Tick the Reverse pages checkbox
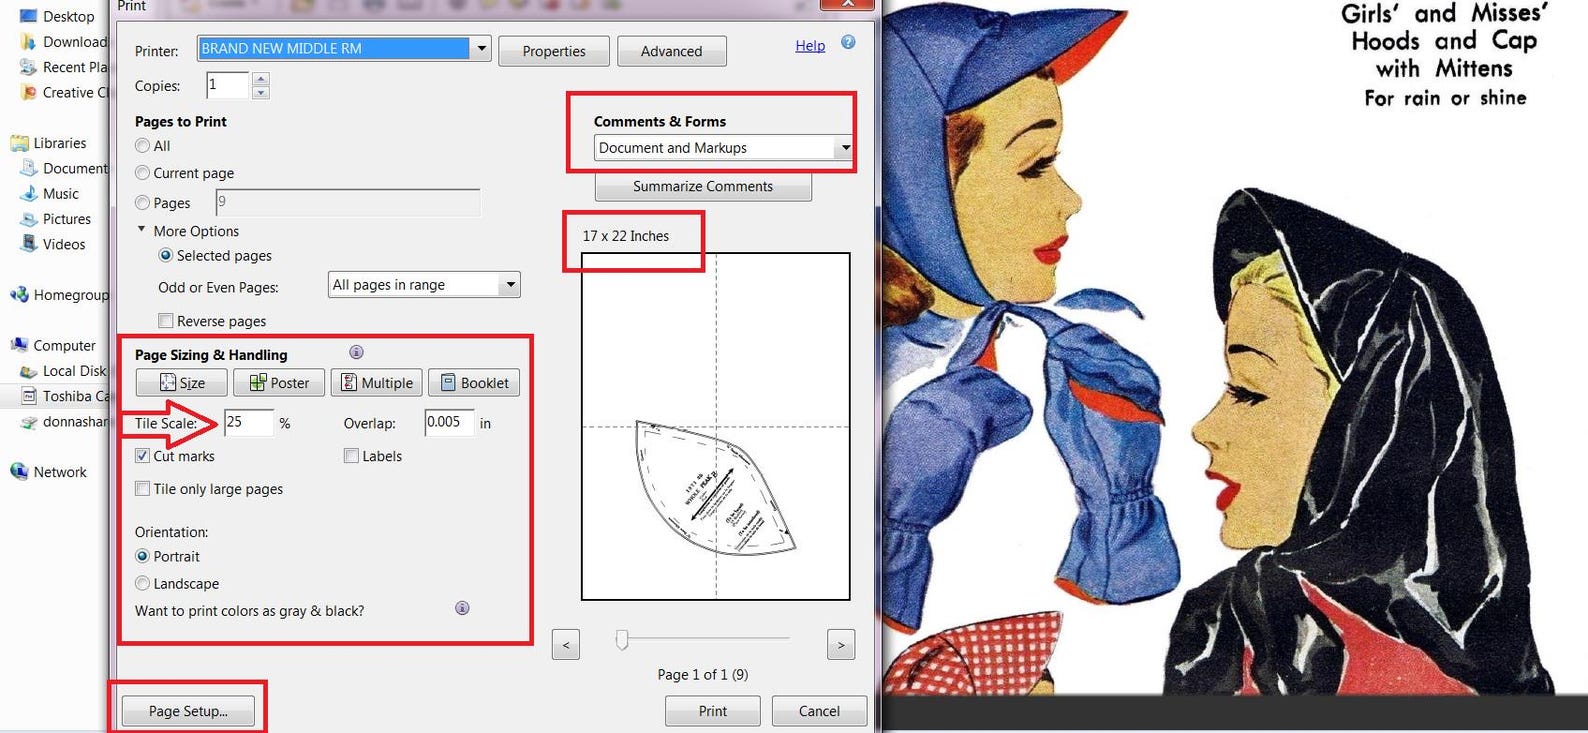 166,321
